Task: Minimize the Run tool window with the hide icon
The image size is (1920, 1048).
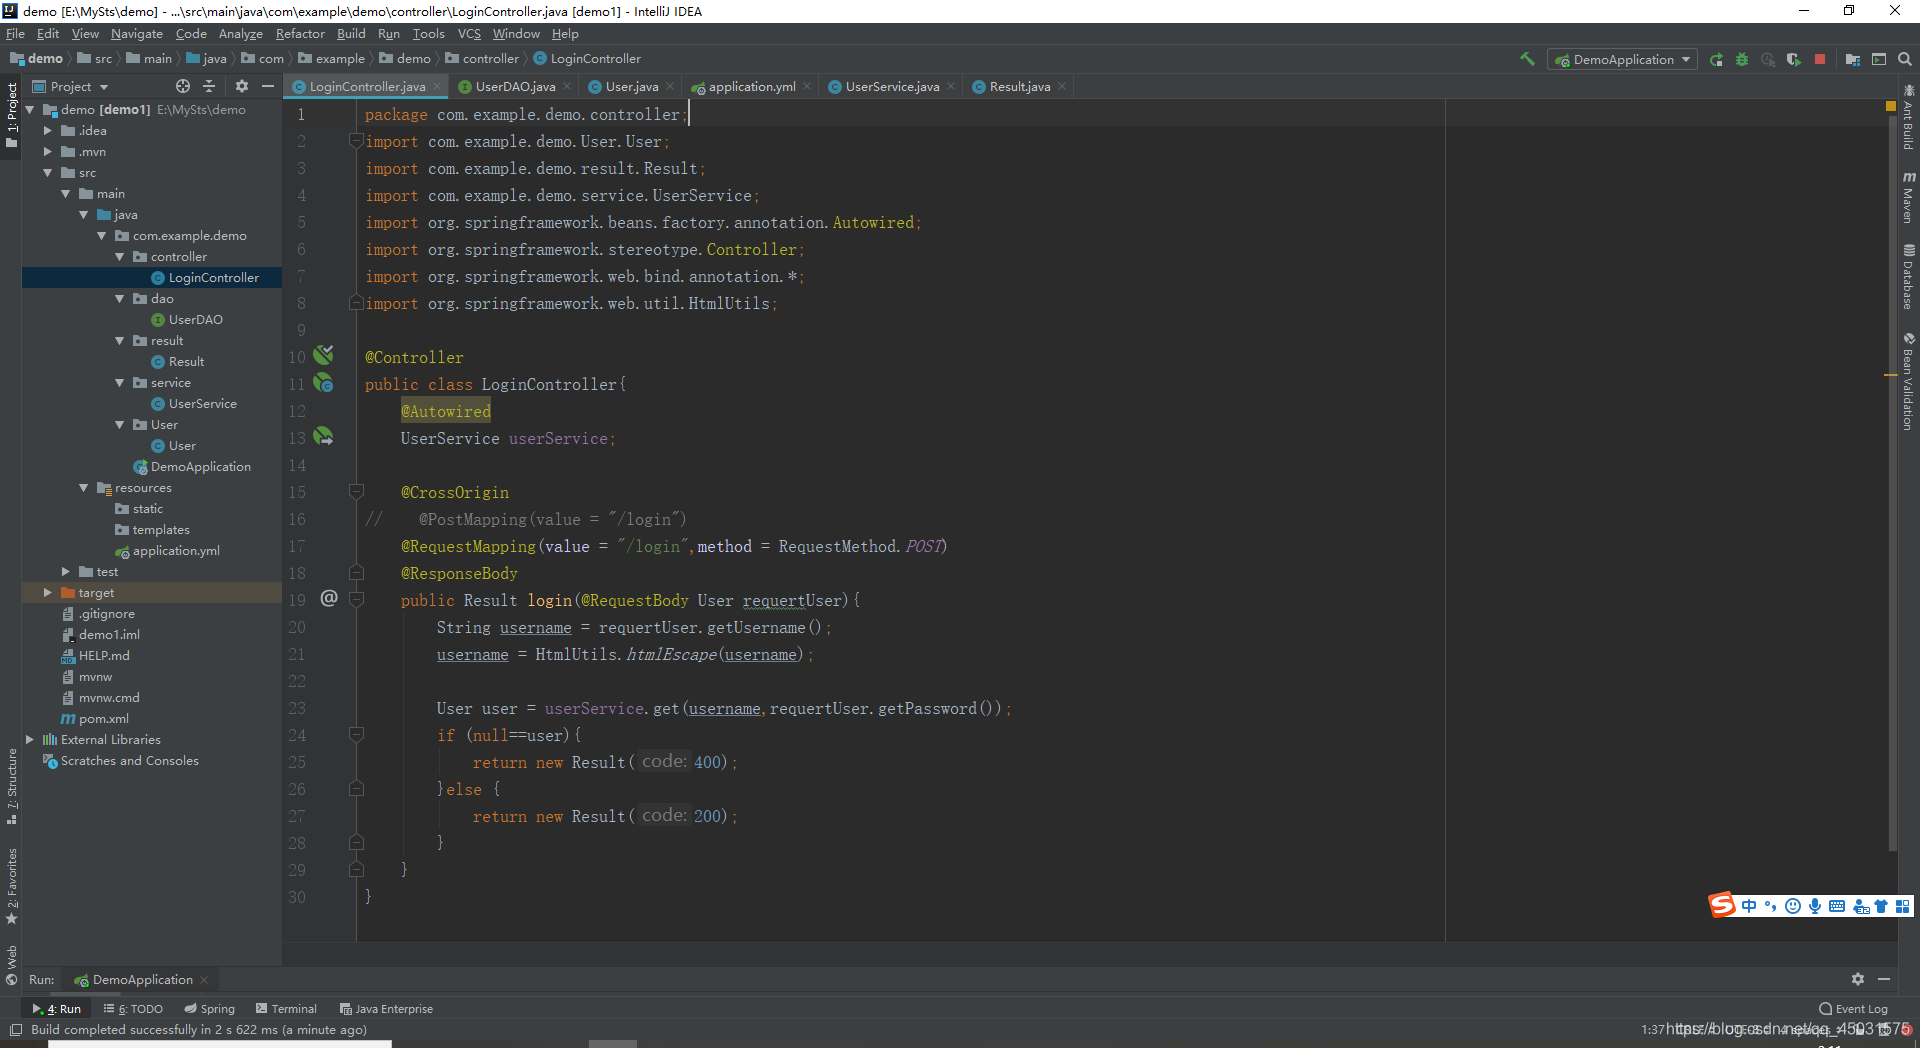Action: click(x=1884, y=979)
